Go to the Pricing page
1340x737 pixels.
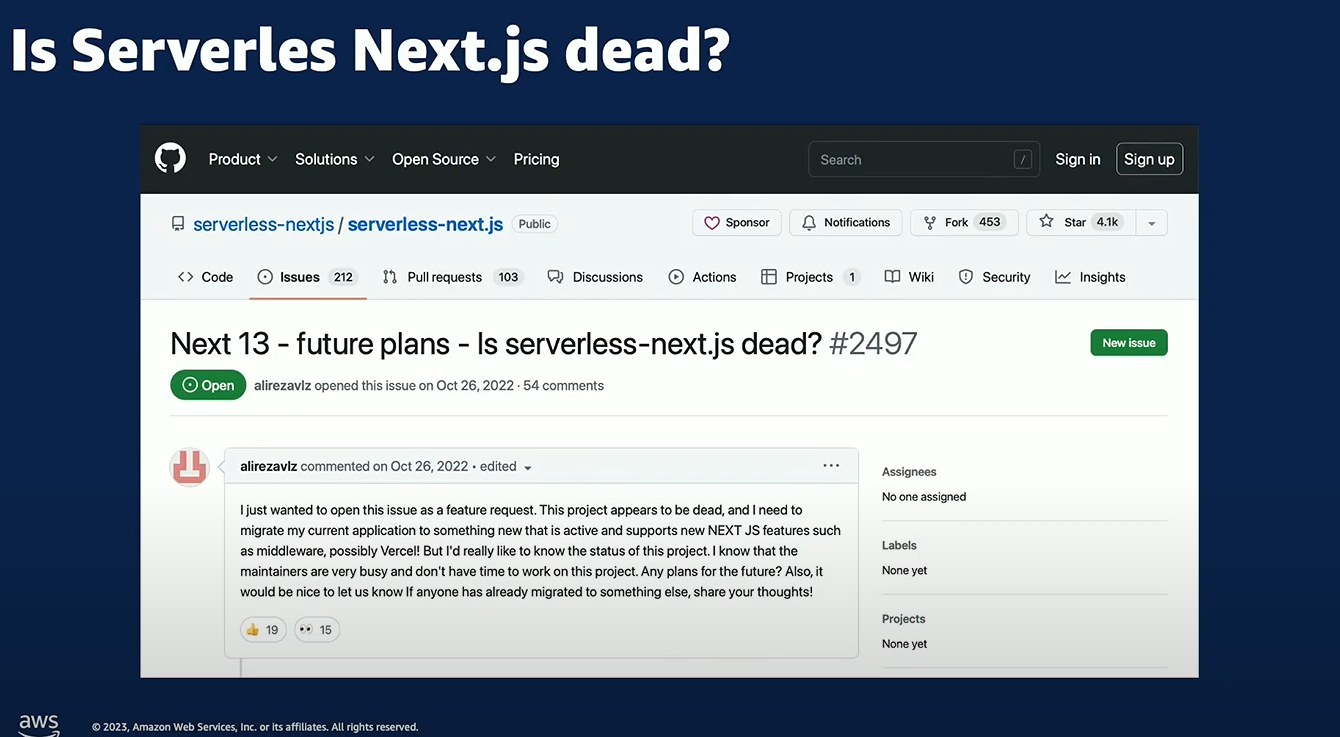(536, 159)
